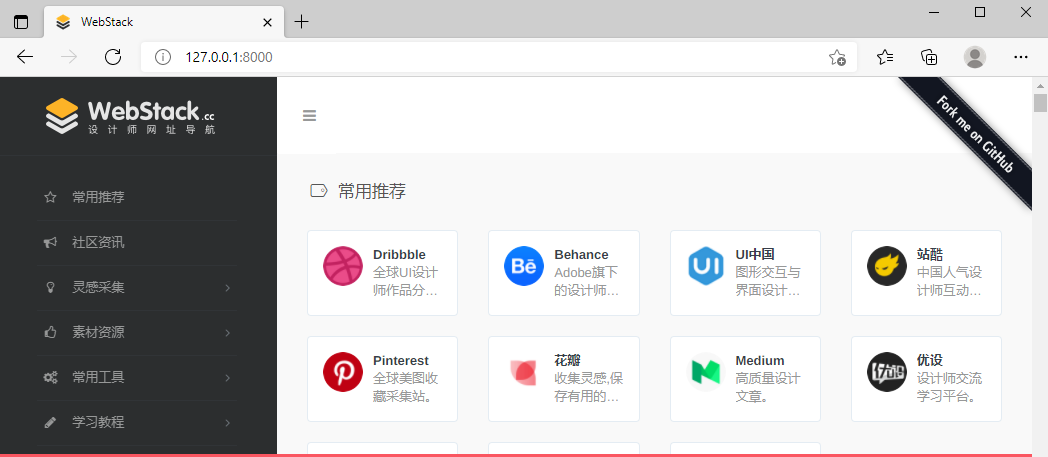Click the 花瓣 petal logo
Image resolution: width=1048 pixels, height=457 pixels.
coord(524,372)
